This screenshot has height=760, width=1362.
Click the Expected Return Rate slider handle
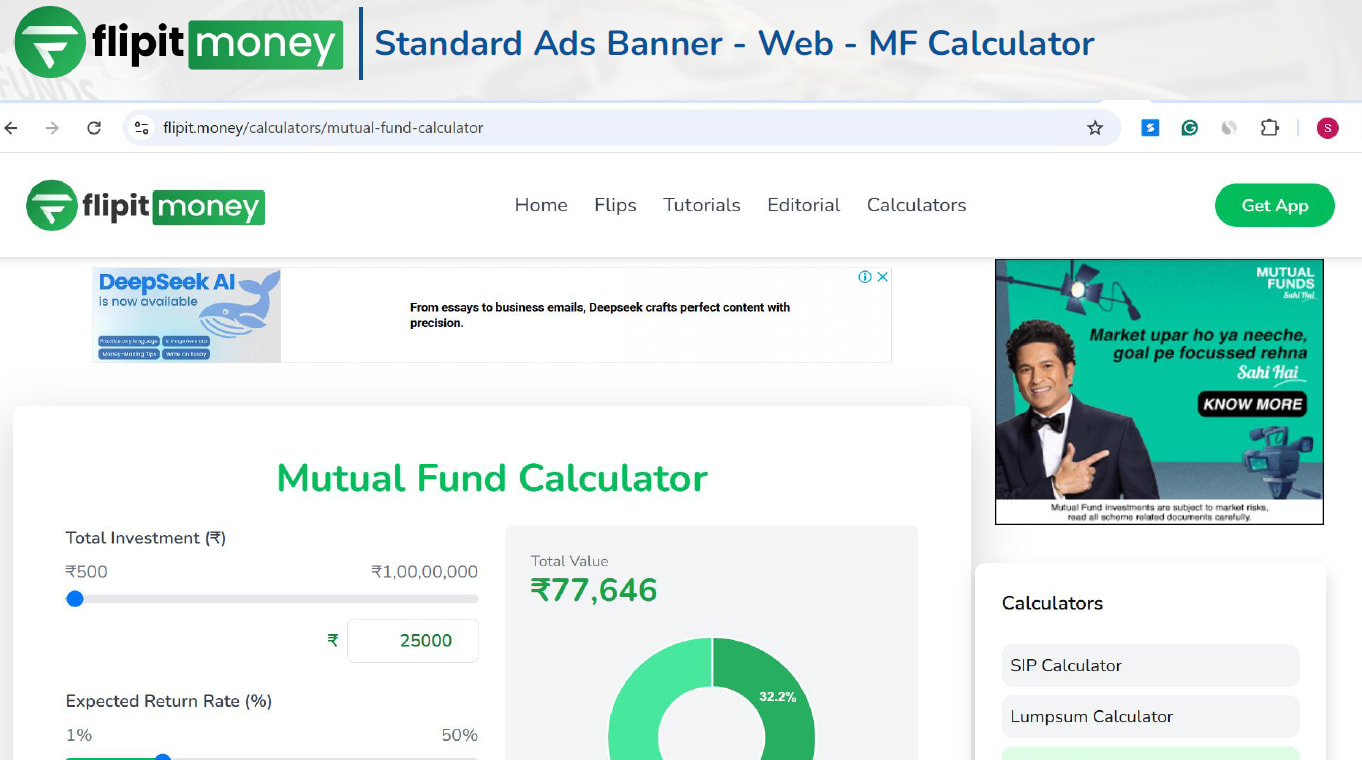[x=163, y=757]
